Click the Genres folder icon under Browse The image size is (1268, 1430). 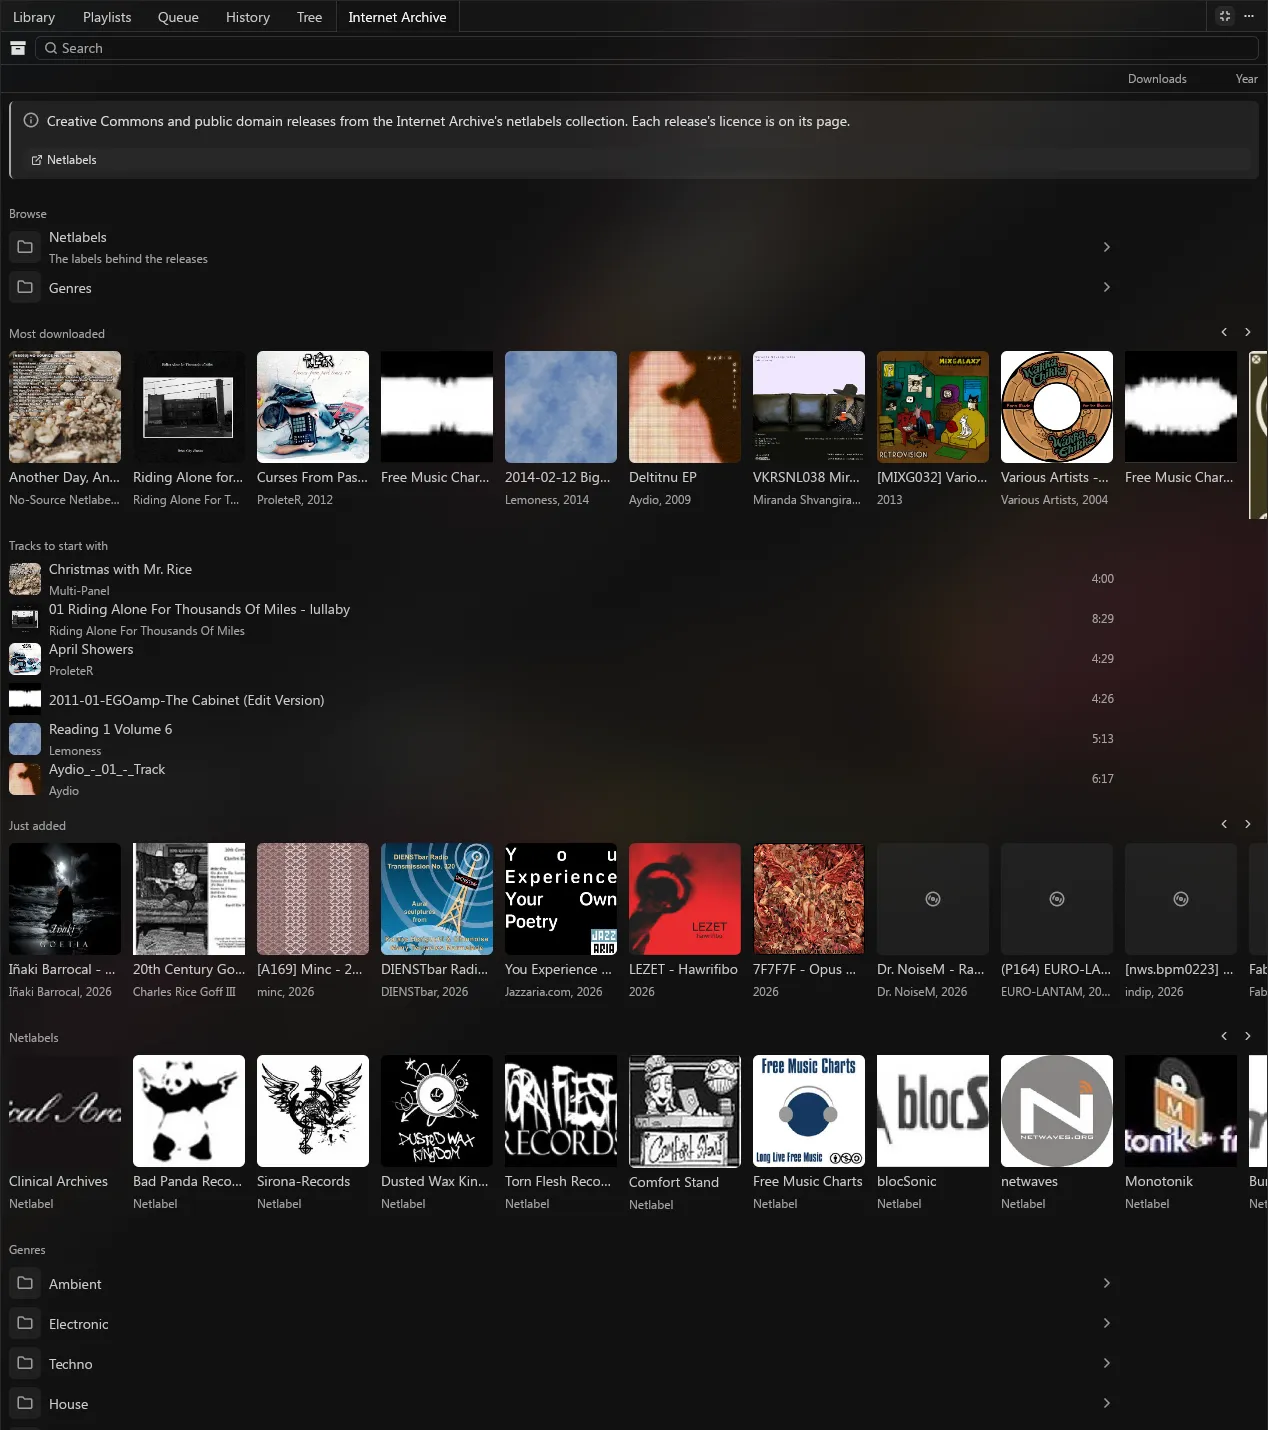point(25,287)
